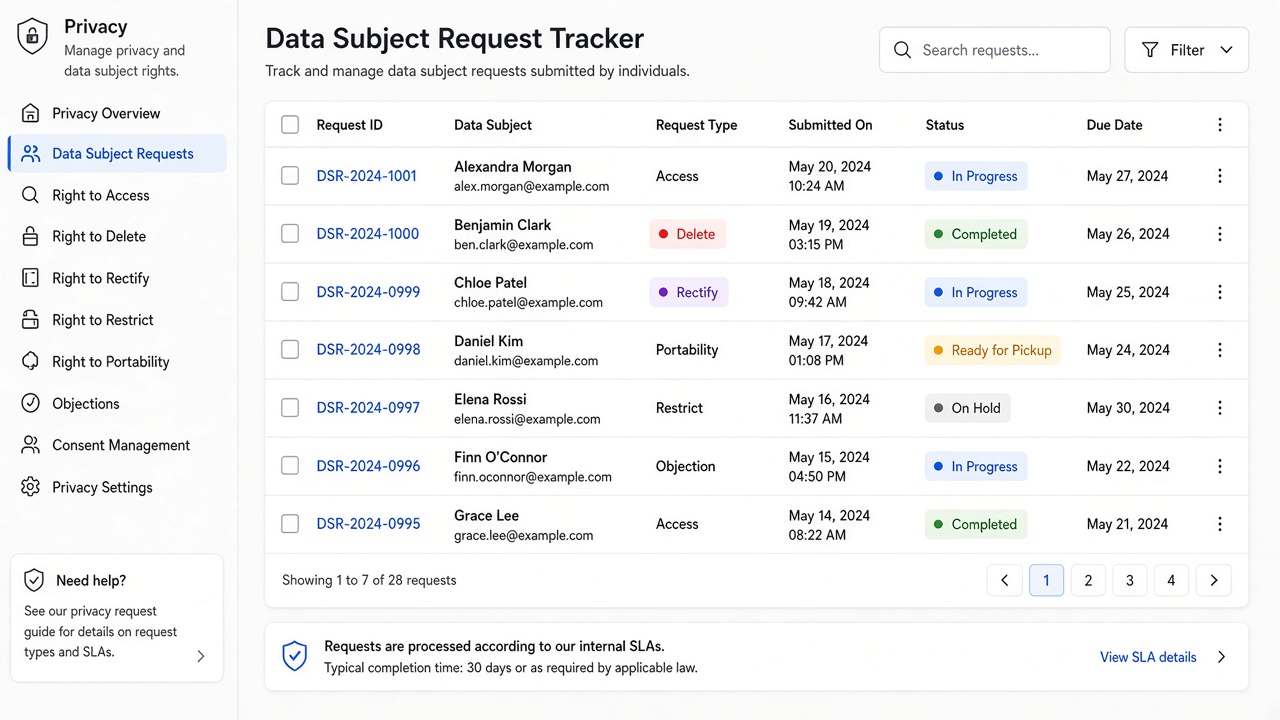1280x720 pixels.
Task: Click the Consent Management people icon
Action: point(31,445)
